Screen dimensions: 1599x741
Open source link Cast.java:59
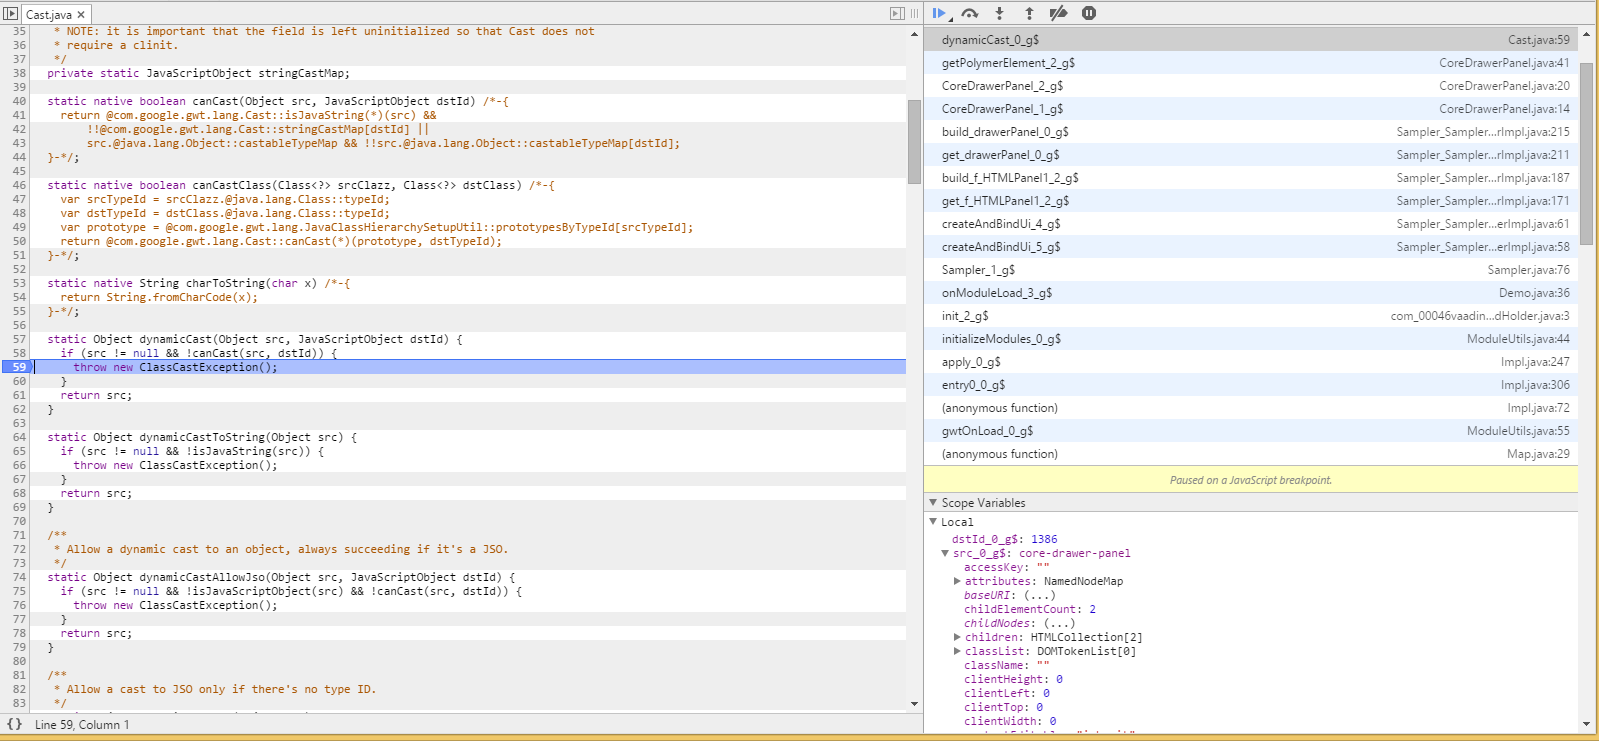point(1539,40)
